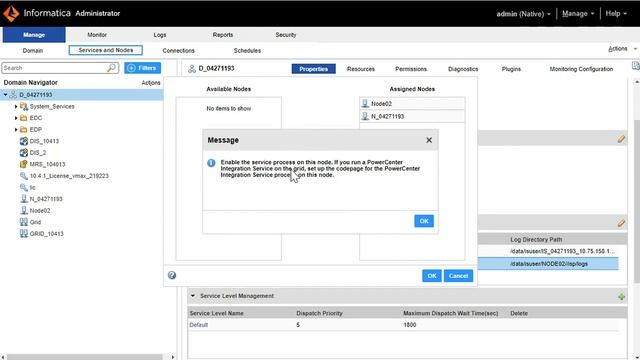Switch to the Monitor tab
This screenshot has height=360, width=640.
click(x=97, y=35)
